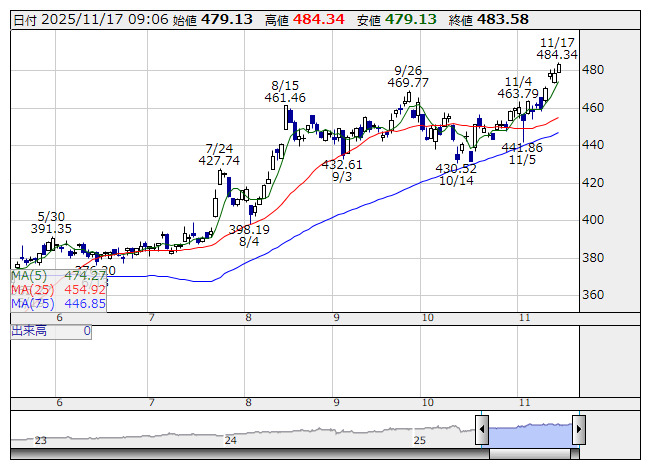The height and width of the screenshot is (470, 653).
Task: Click the 5/30 391.35 peak label
Action: (x=51, y=222)
